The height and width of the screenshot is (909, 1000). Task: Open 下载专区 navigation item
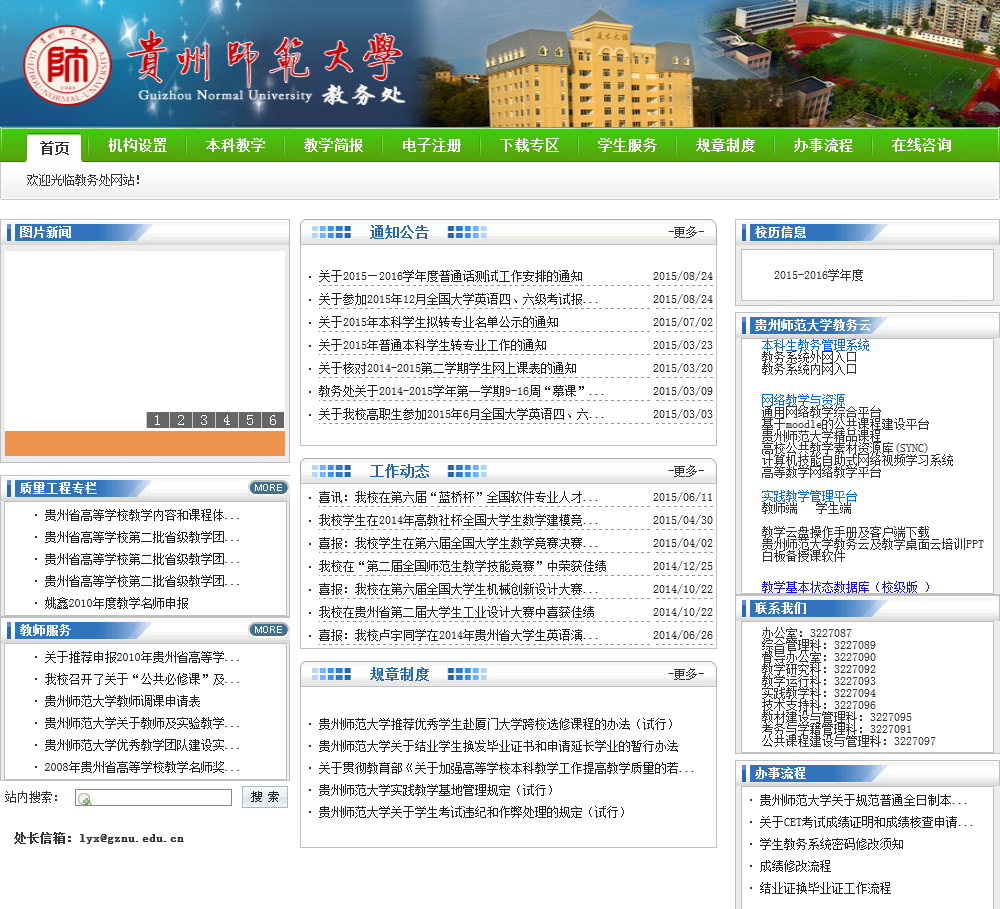click(529, 145)
